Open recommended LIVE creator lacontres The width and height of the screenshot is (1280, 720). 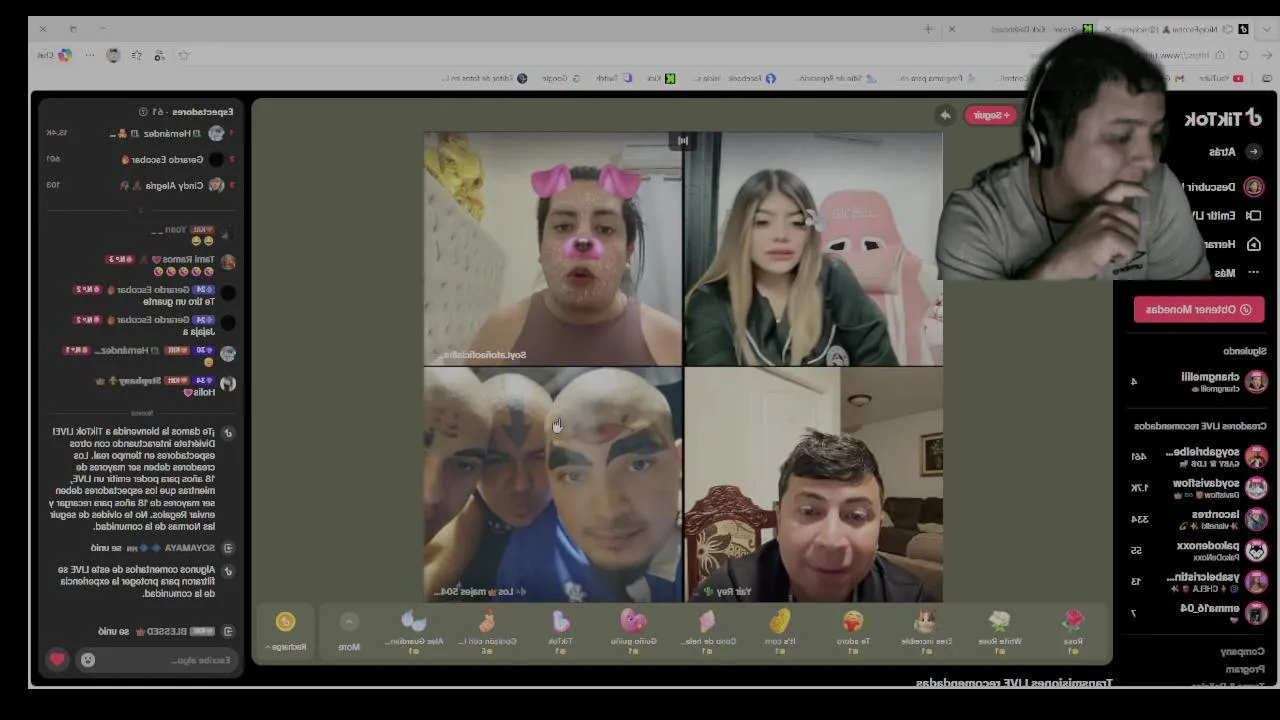click(1200, 519)
